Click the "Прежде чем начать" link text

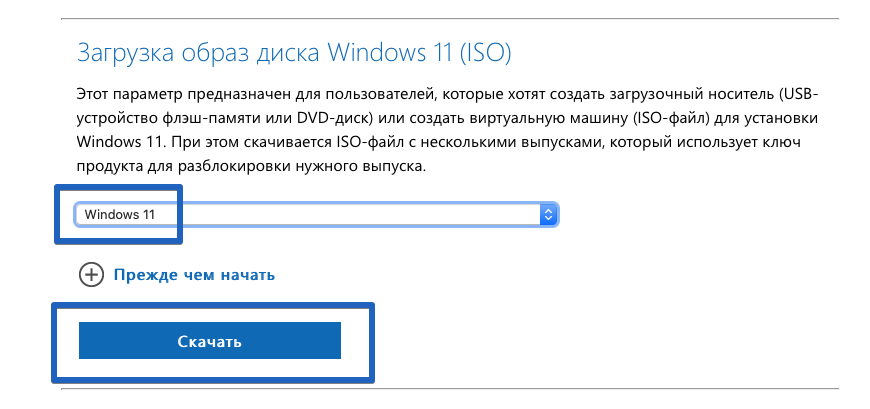pos(194,275)
